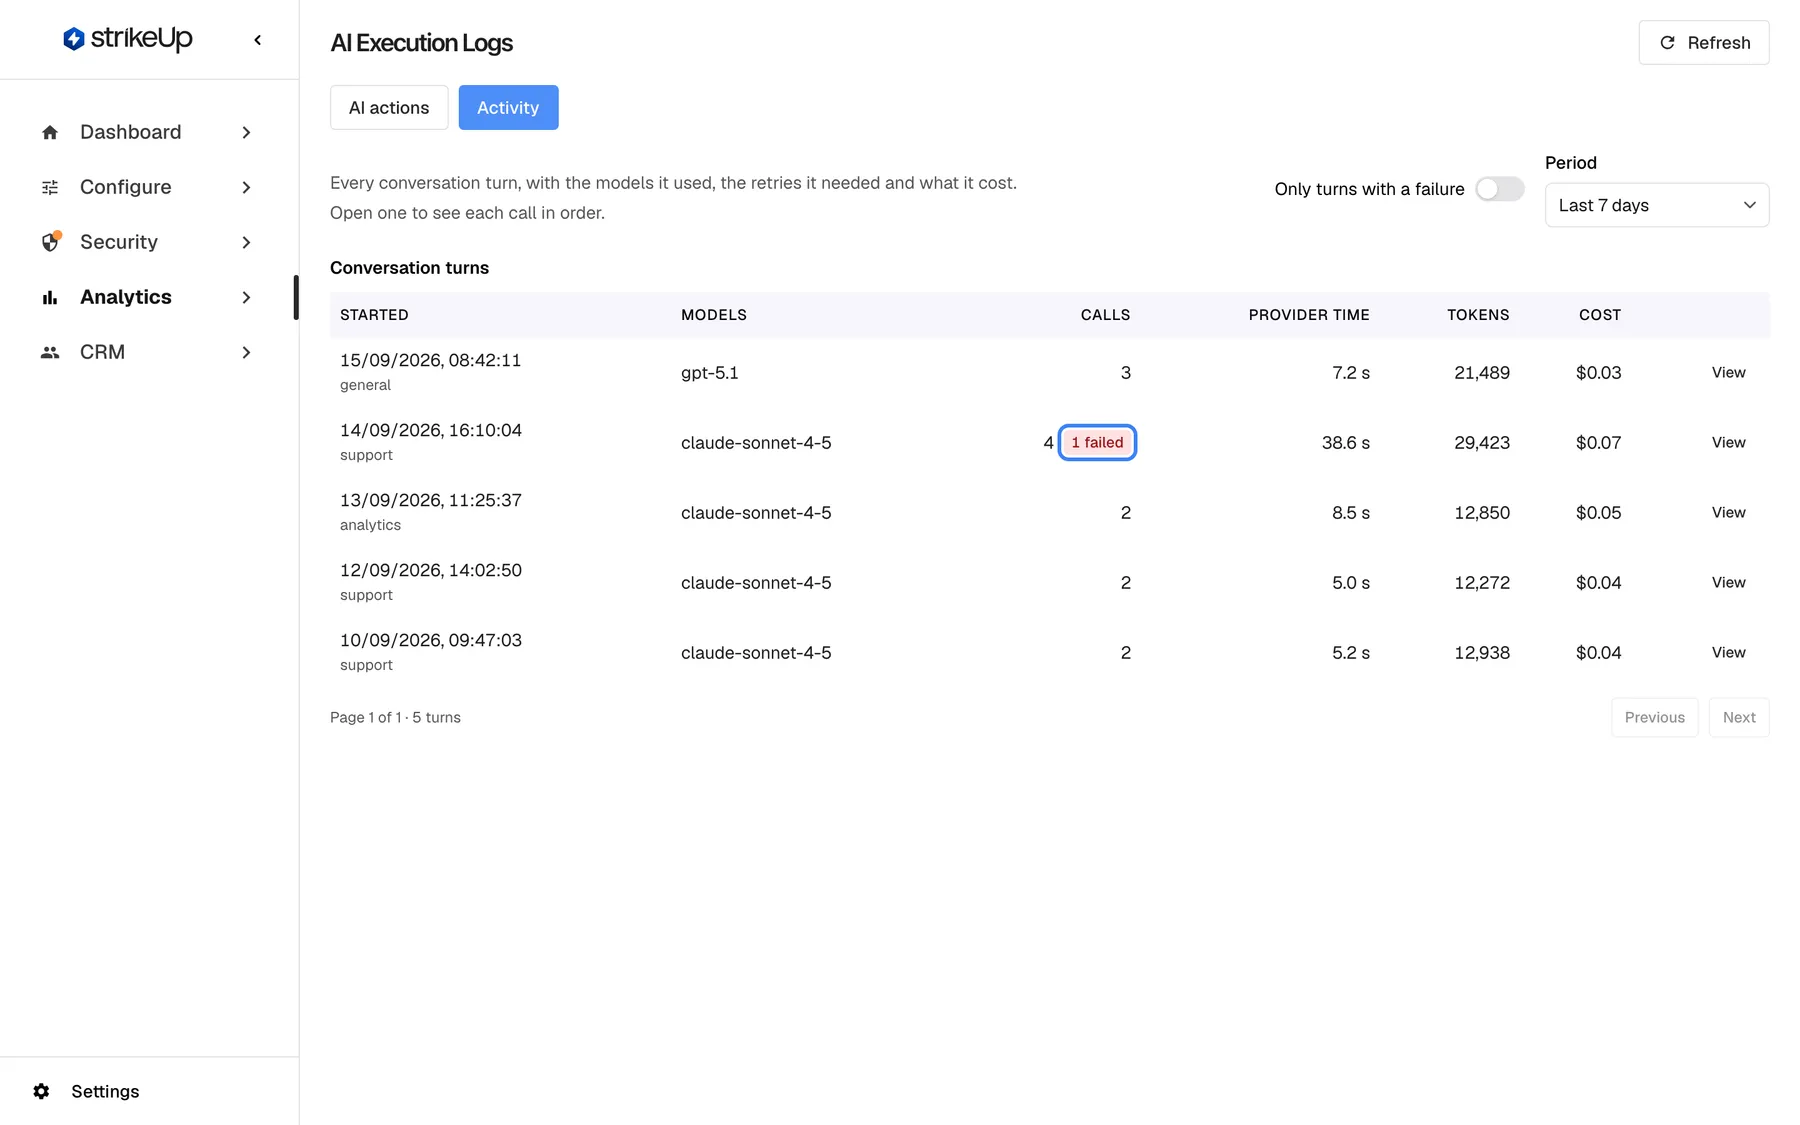The image size is (1800, 1125).
Task: Click the 13/09/2026, 11:25:37 timestamp
Action: pyautogui.click(x=431, y=500)
